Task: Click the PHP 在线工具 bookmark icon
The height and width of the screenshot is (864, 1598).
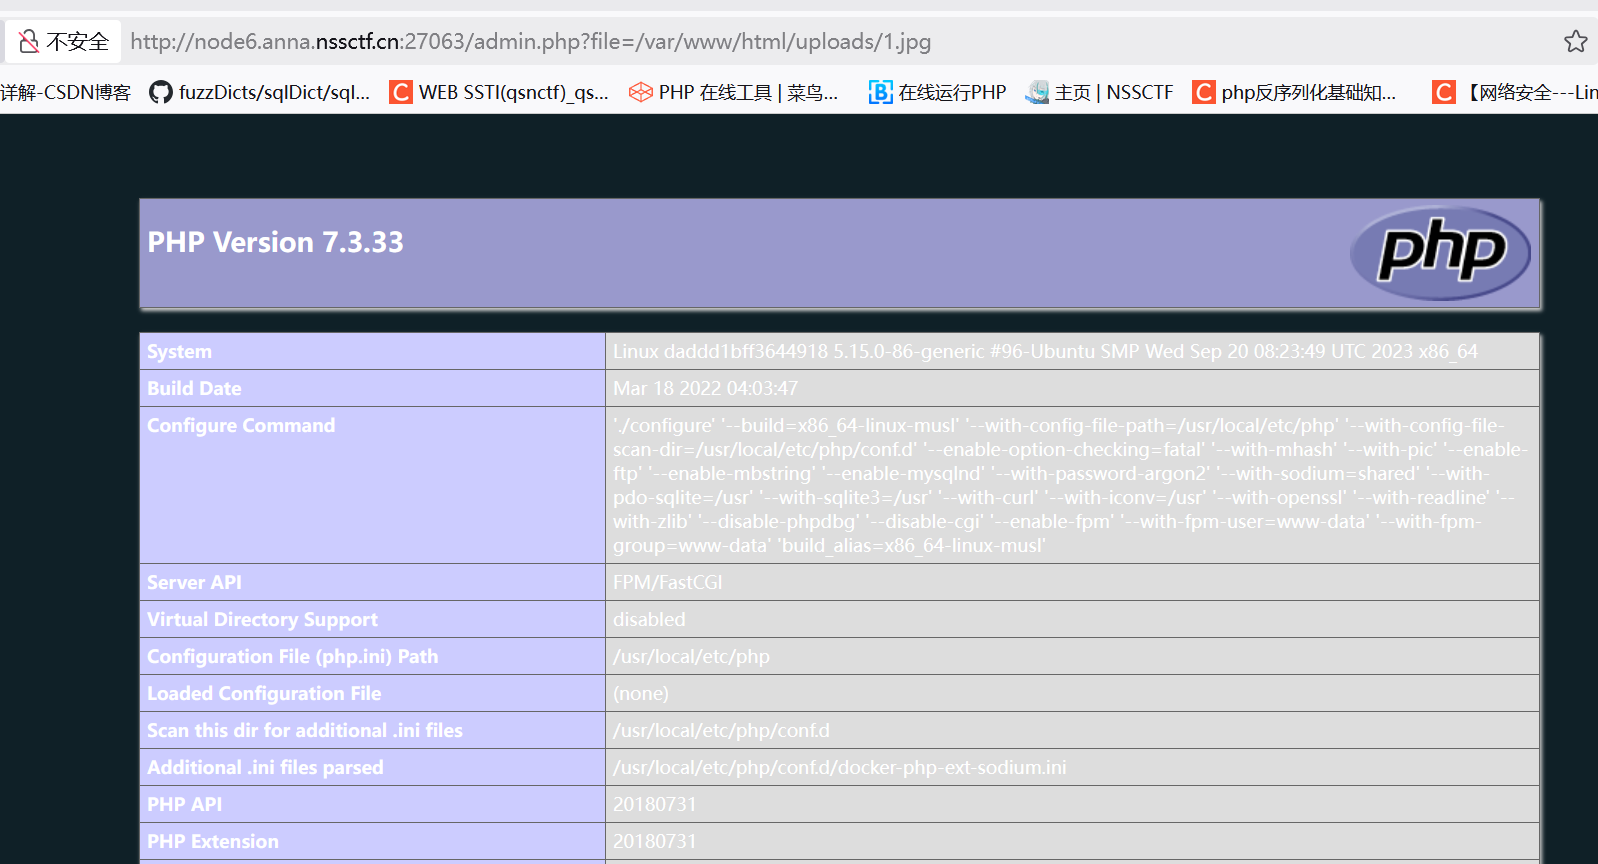Action: pos(640,92)
